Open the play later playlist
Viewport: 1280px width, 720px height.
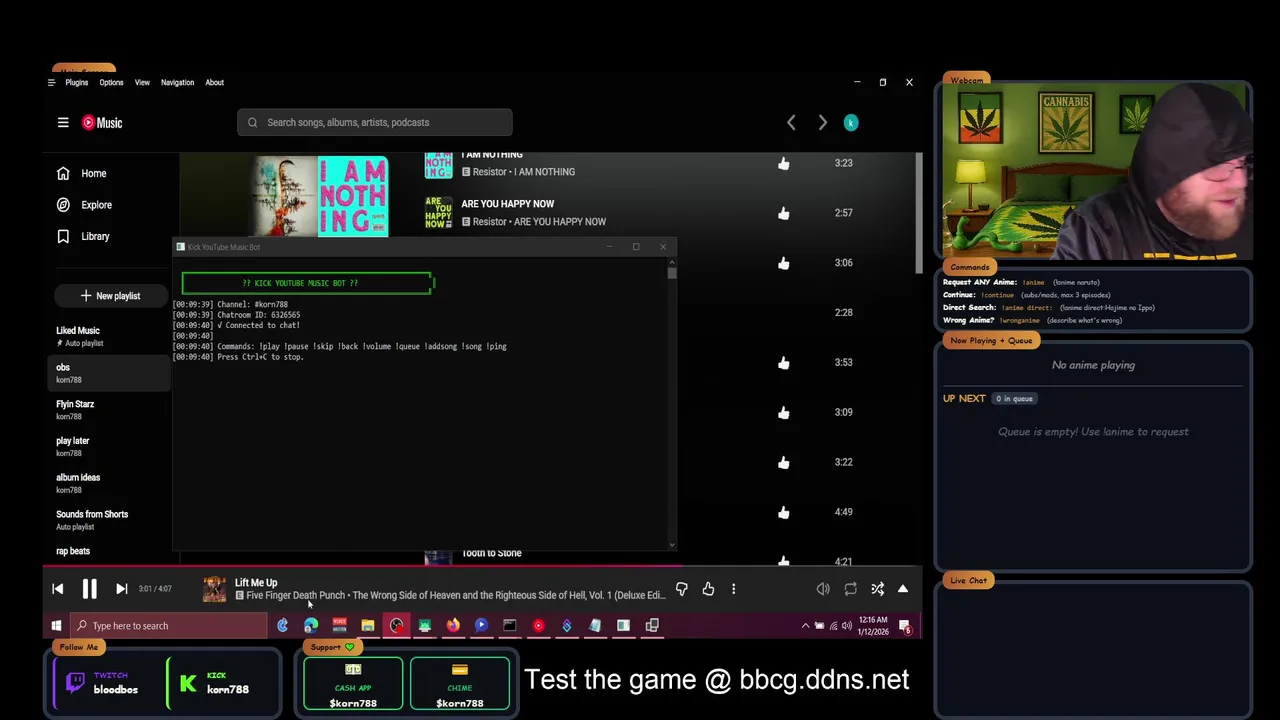coord(108,446)
